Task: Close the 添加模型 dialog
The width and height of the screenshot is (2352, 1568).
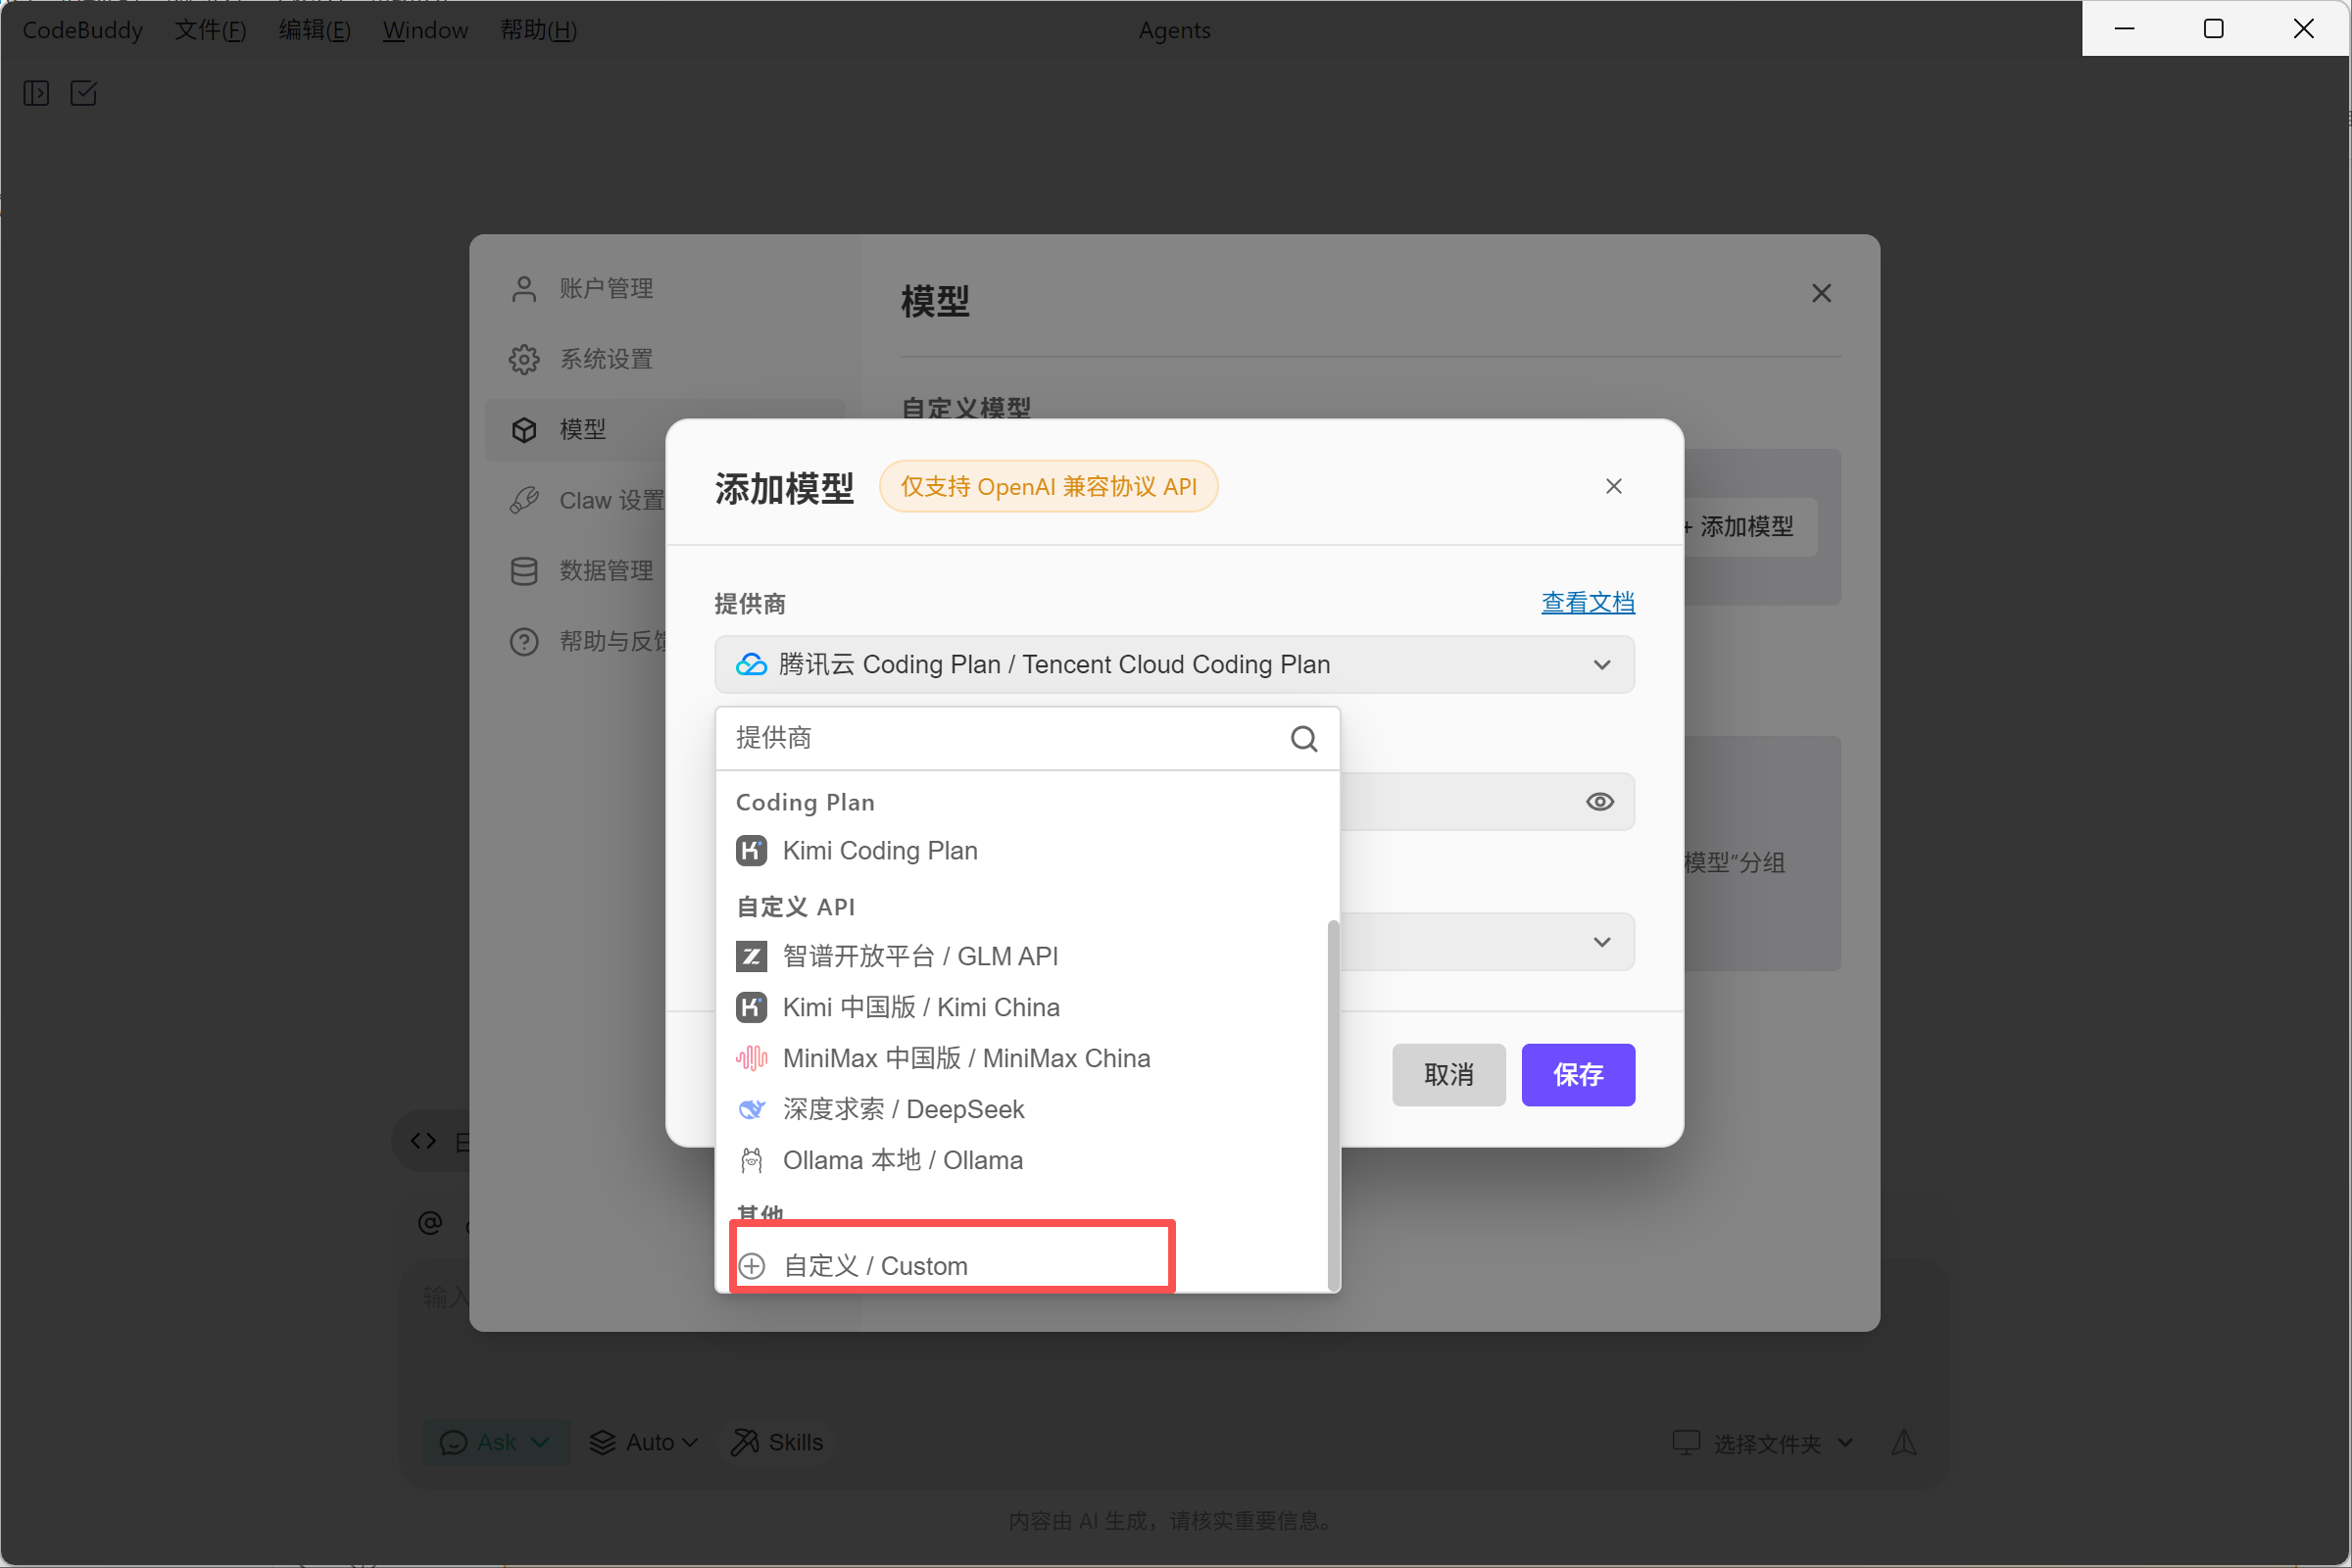Action: coord(1614,487)
